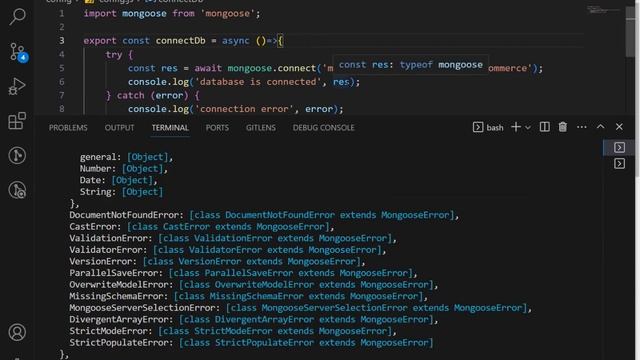
Task: Click 'DocumentNotFoundError:' in terminal output
Action: click(127, 215)
